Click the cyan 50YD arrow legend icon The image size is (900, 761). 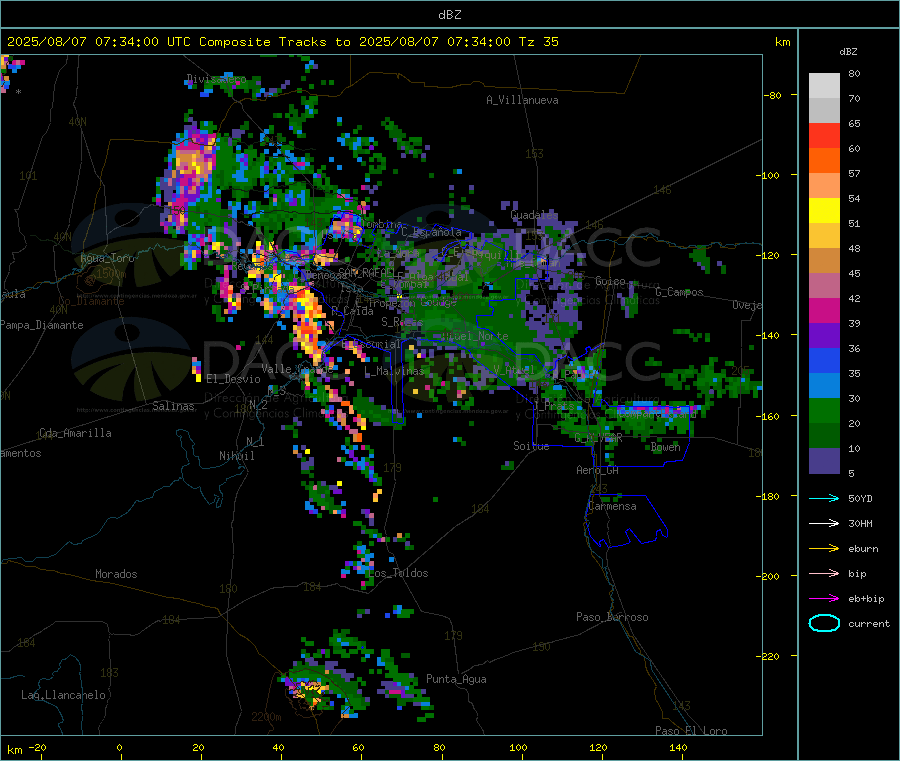[824, 498]
